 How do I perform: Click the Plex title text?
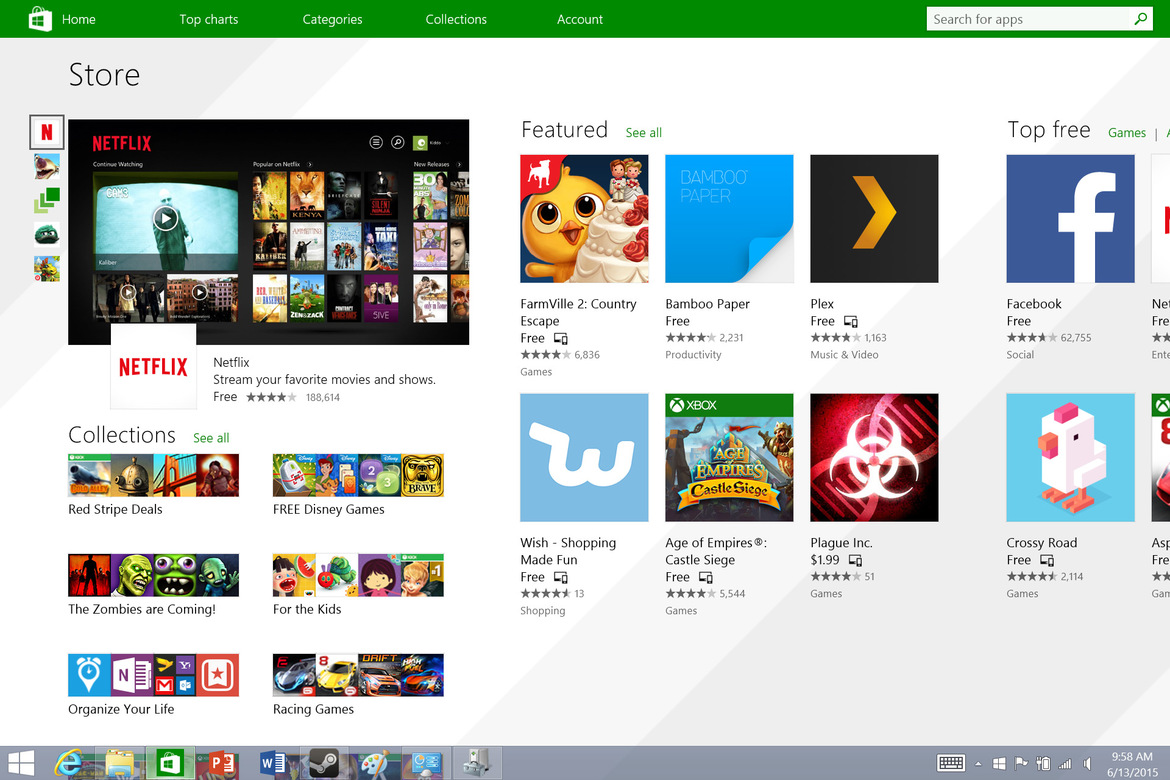(822, 304)
